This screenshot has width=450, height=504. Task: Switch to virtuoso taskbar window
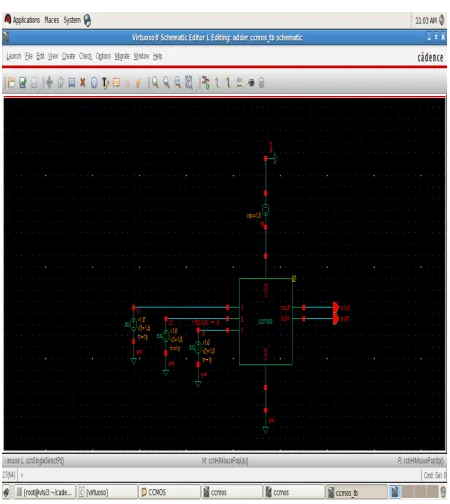click(107, 492)
